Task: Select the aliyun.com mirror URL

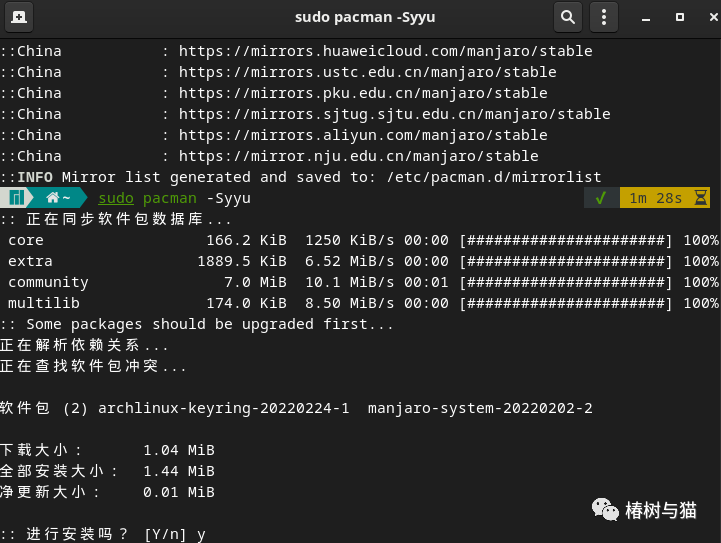Action: (363, 135)
